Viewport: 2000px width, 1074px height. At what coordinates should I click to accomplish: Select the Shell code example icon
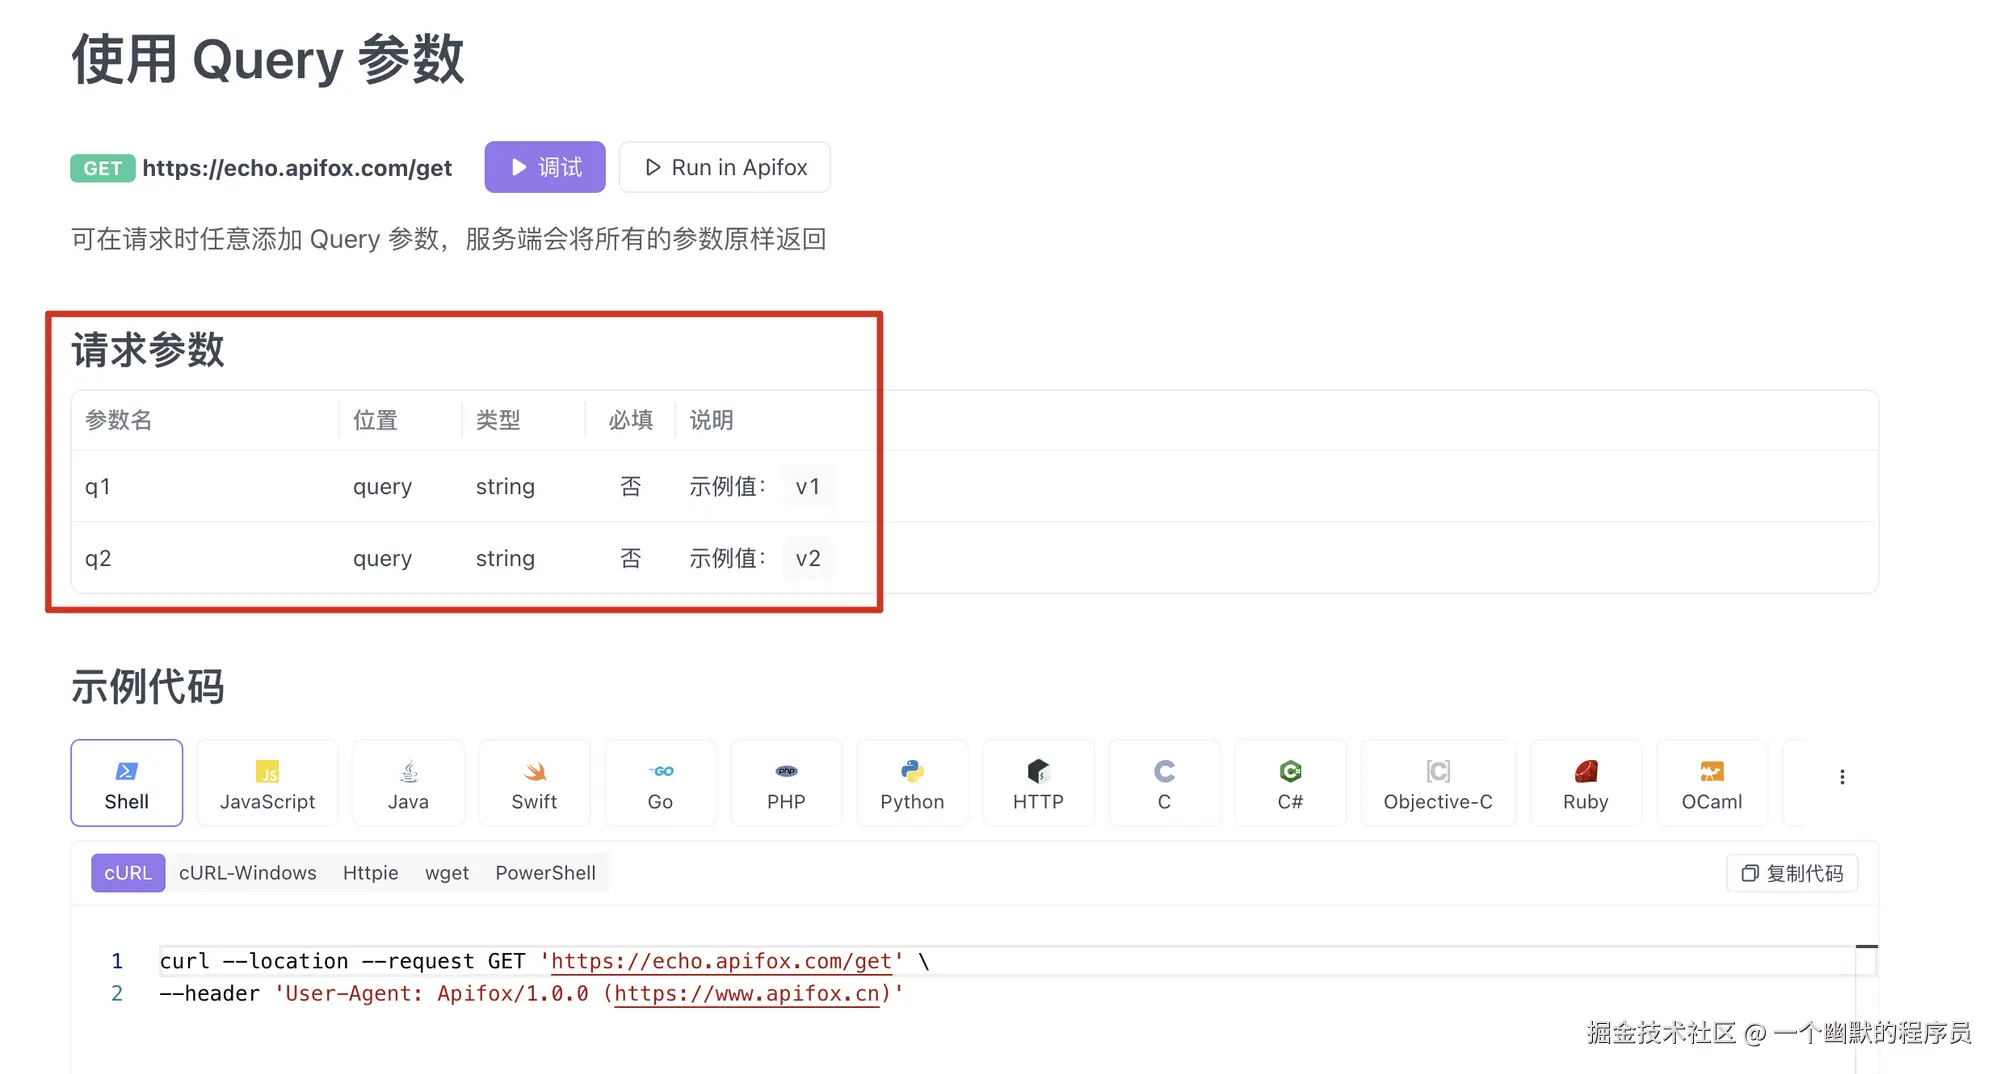click(126, 783)
